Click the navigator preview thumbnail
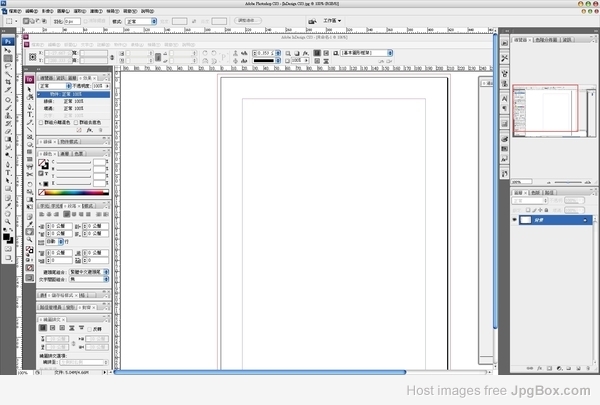 click(554, 111)
